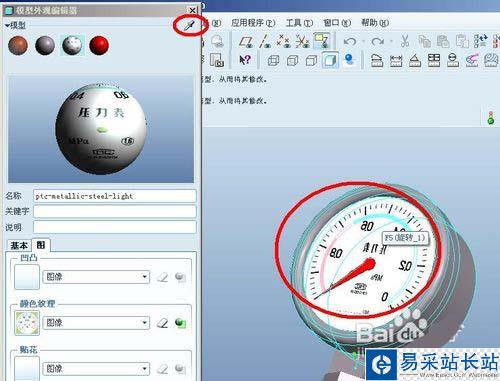This screenshot has width=500, height=381.
Task: Open the 帮助 menu
Action: (x=375, y=23)
